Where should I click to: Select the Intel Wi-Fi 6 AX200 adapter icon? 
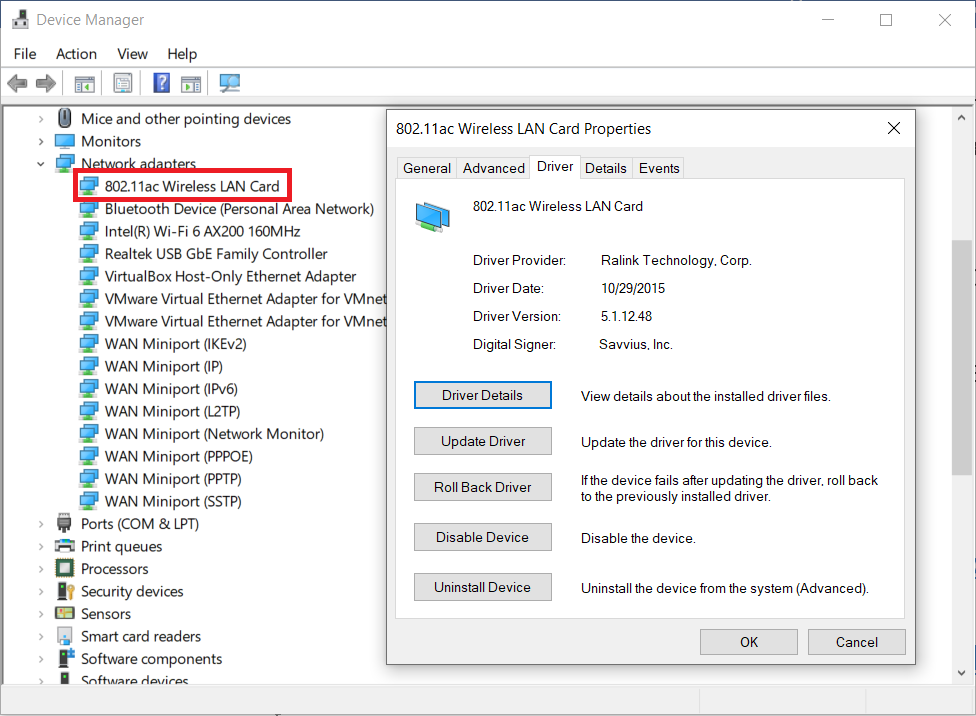coord(89,231)
